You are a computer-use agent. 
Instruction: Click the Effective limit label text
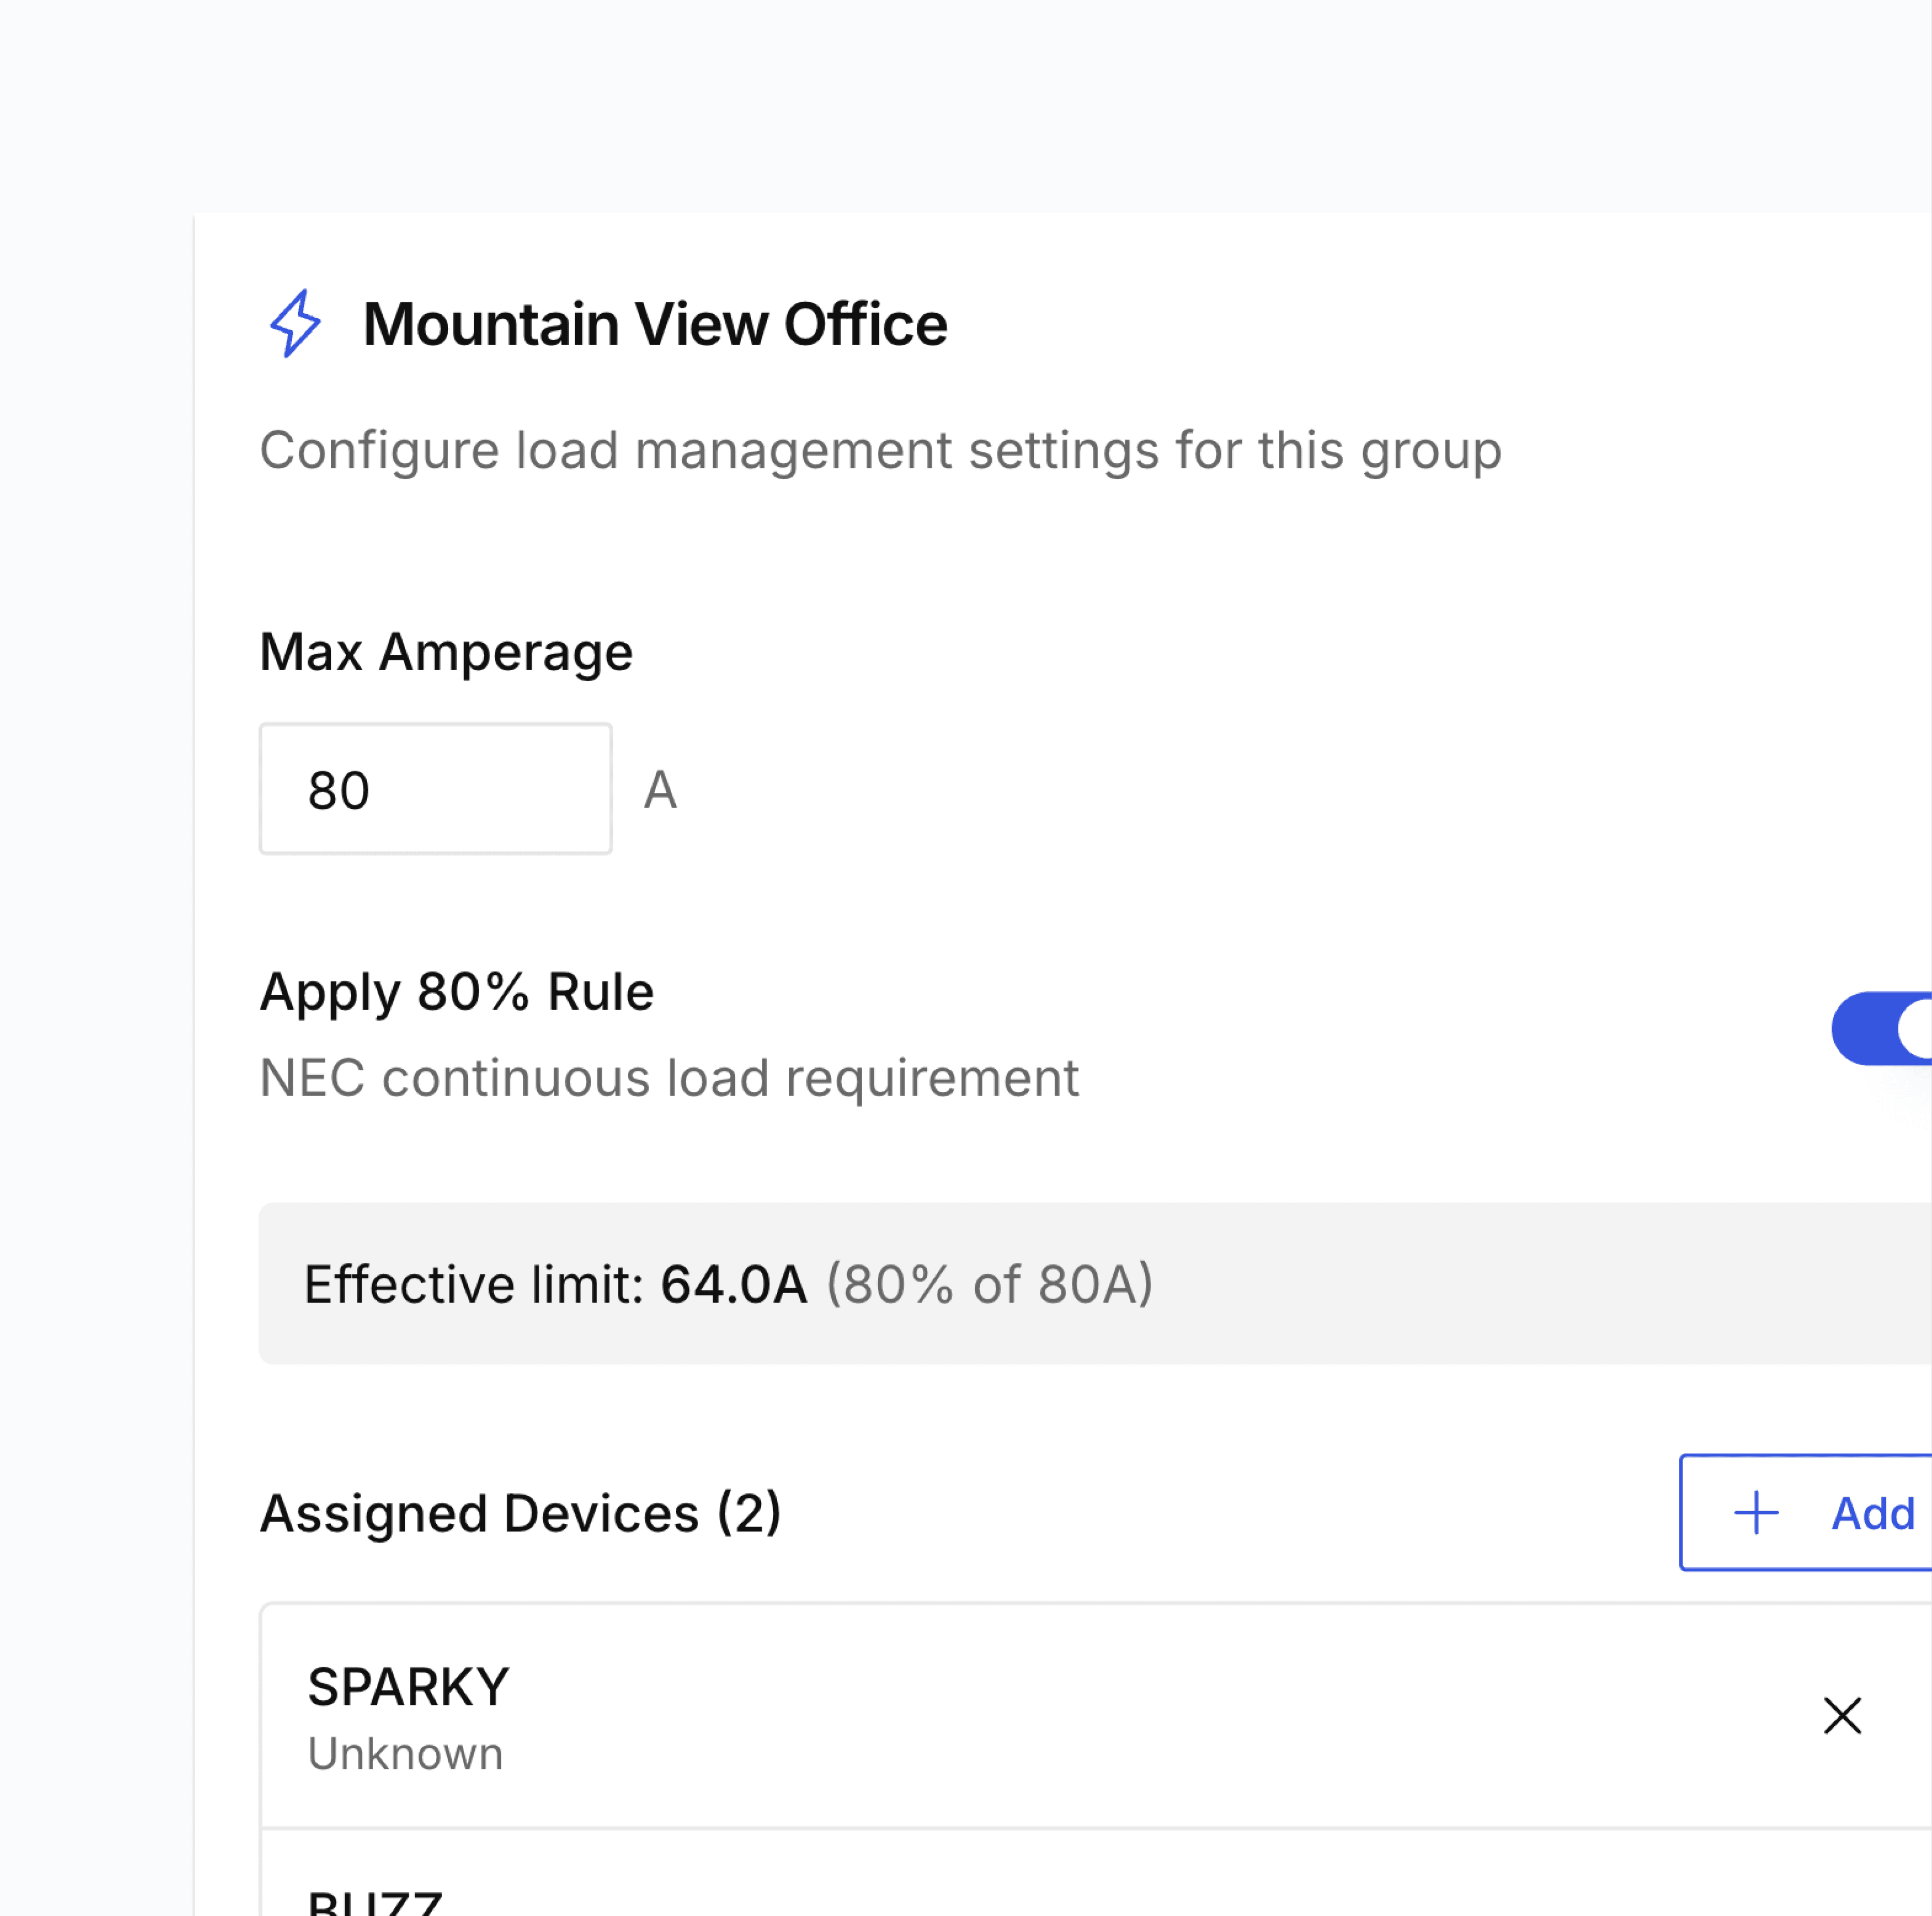(474, 1284)
